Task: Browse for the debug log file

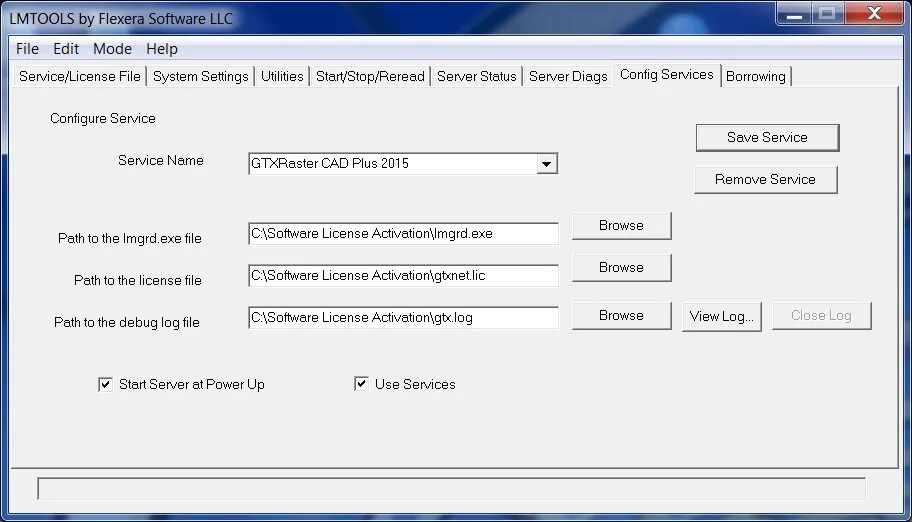Action: pyautogui.click(x=621, y=315)
